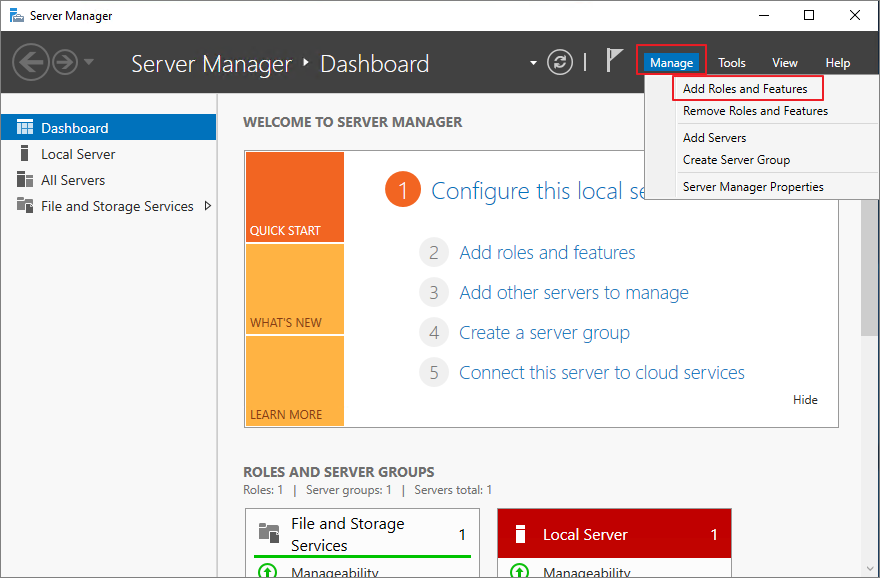880x578 pixels.
Task: Open the Help menu
Action: pyautogui.click(x=837, y=63)
